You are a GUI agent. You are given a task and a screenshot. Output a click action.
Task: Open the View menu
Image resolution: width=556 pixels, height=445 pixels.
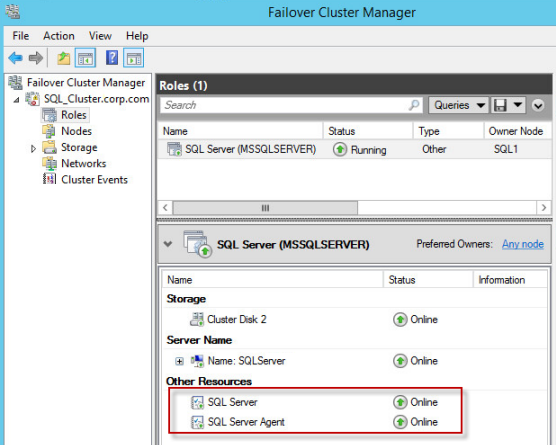click(x=100, y=36)
